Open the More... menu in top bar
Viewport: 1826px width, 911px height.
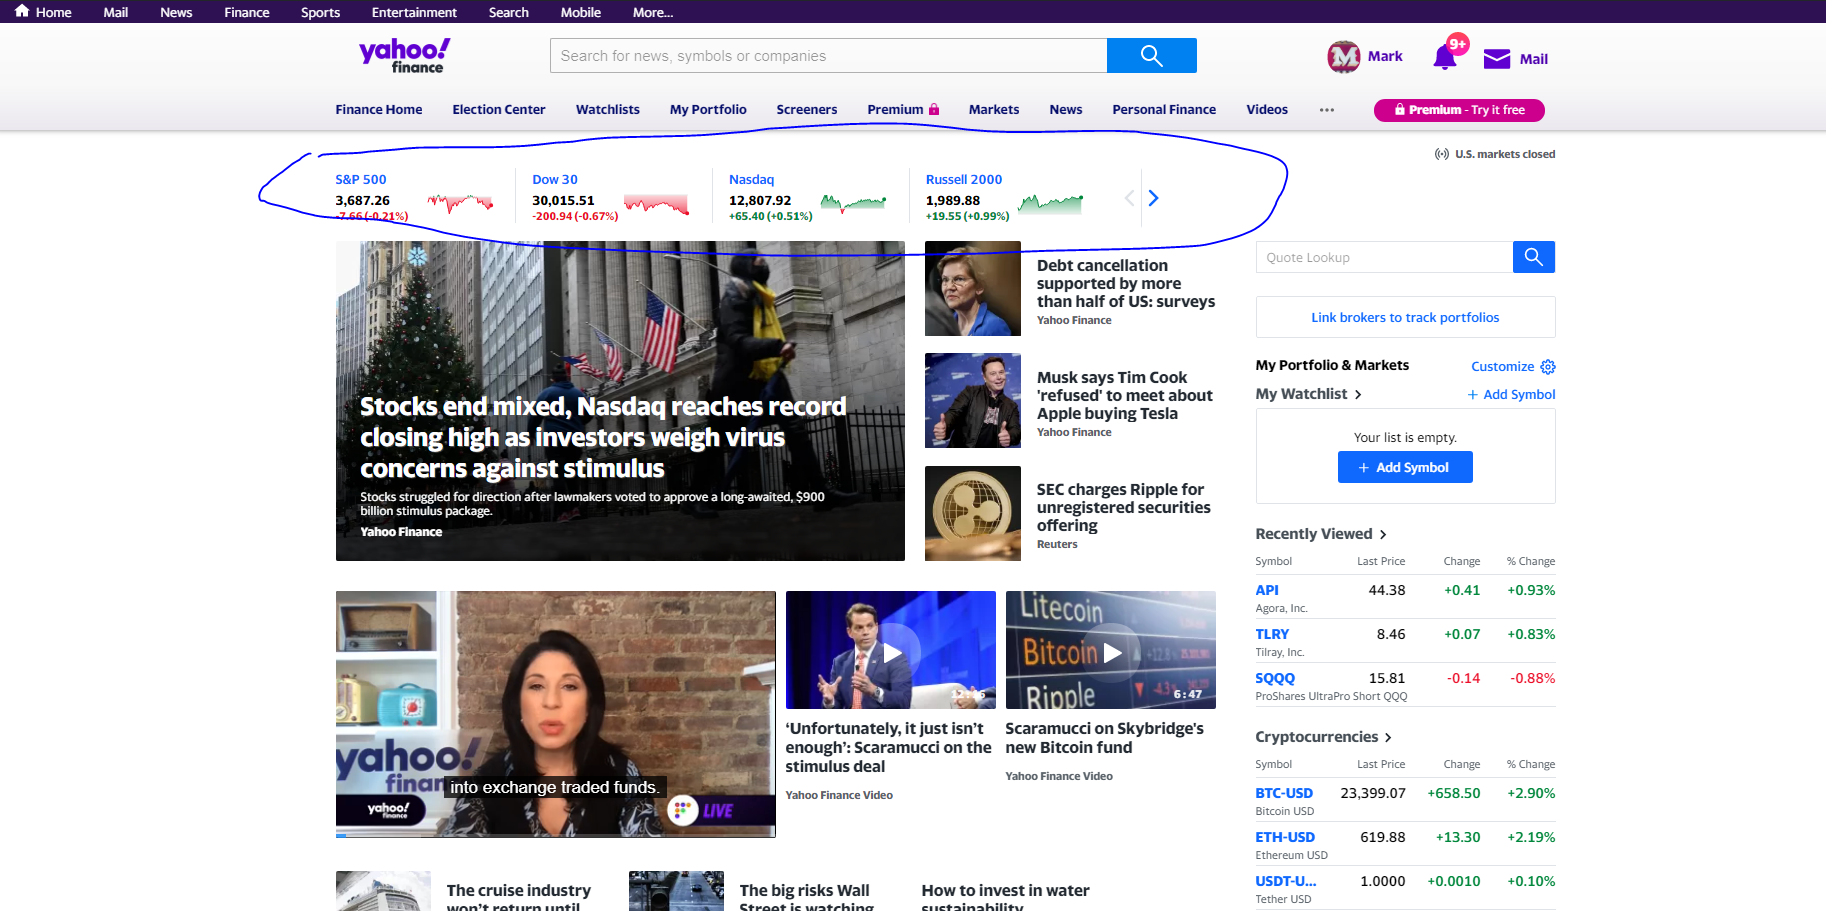pyautogui.click(x=653, y=12)
